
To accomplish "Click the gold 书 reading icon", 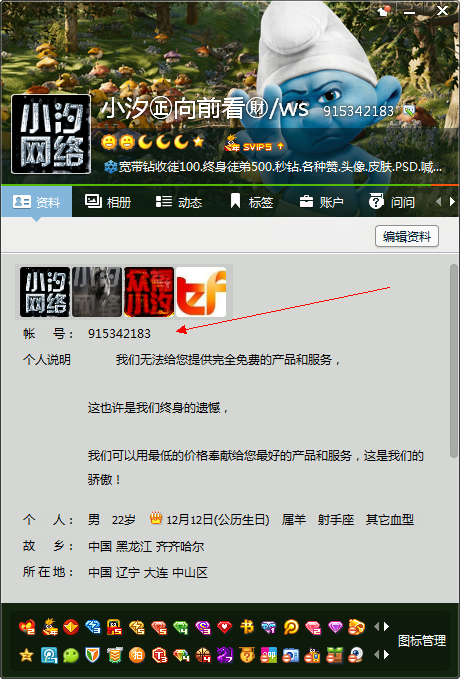I will point(247,627).
